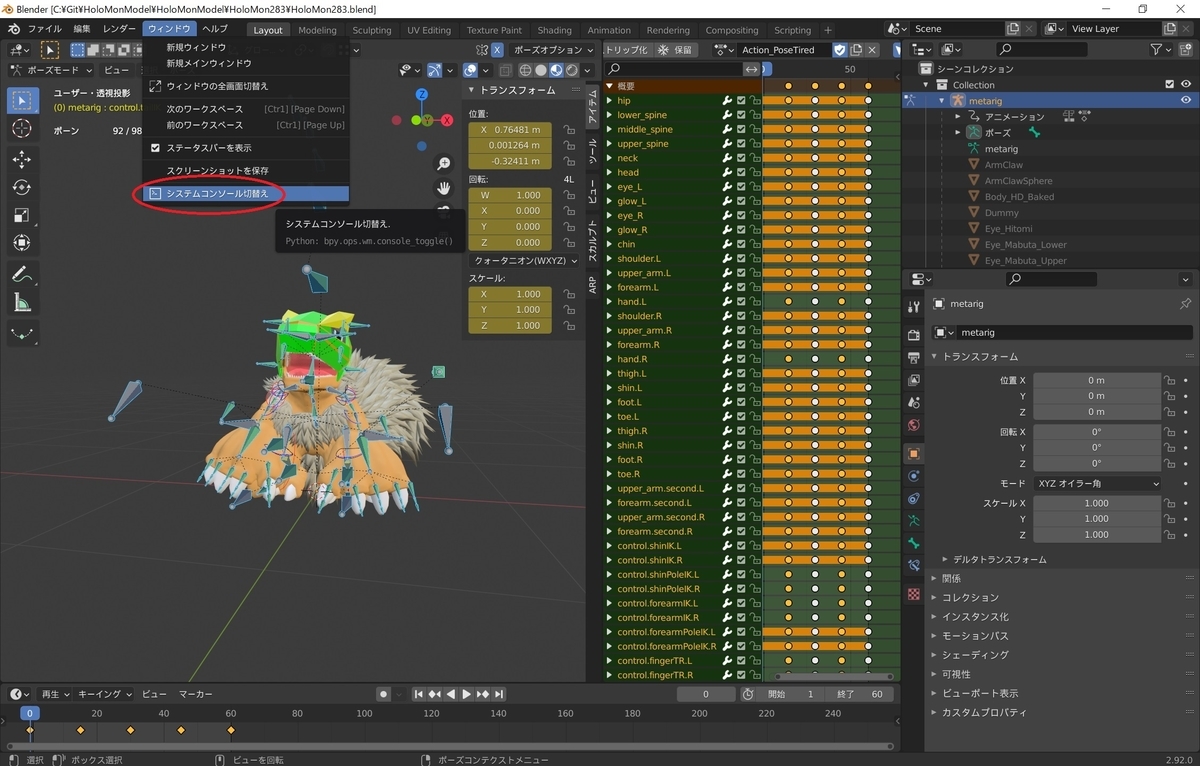
Task: Click the viewport pan hand icon
Action: click(444, 188)
